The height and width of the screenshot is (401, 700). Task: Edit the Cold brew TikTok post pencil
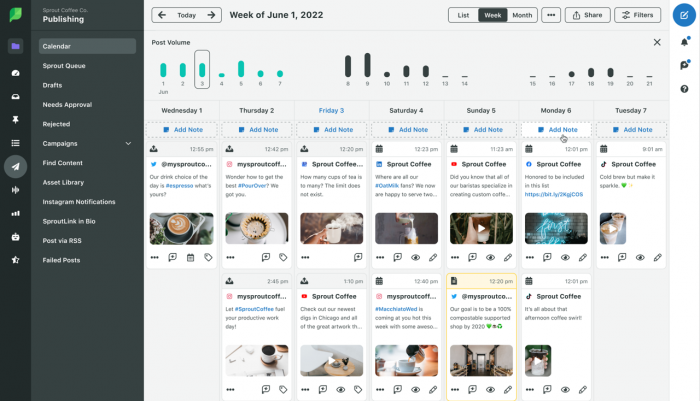tap(658, 257)
